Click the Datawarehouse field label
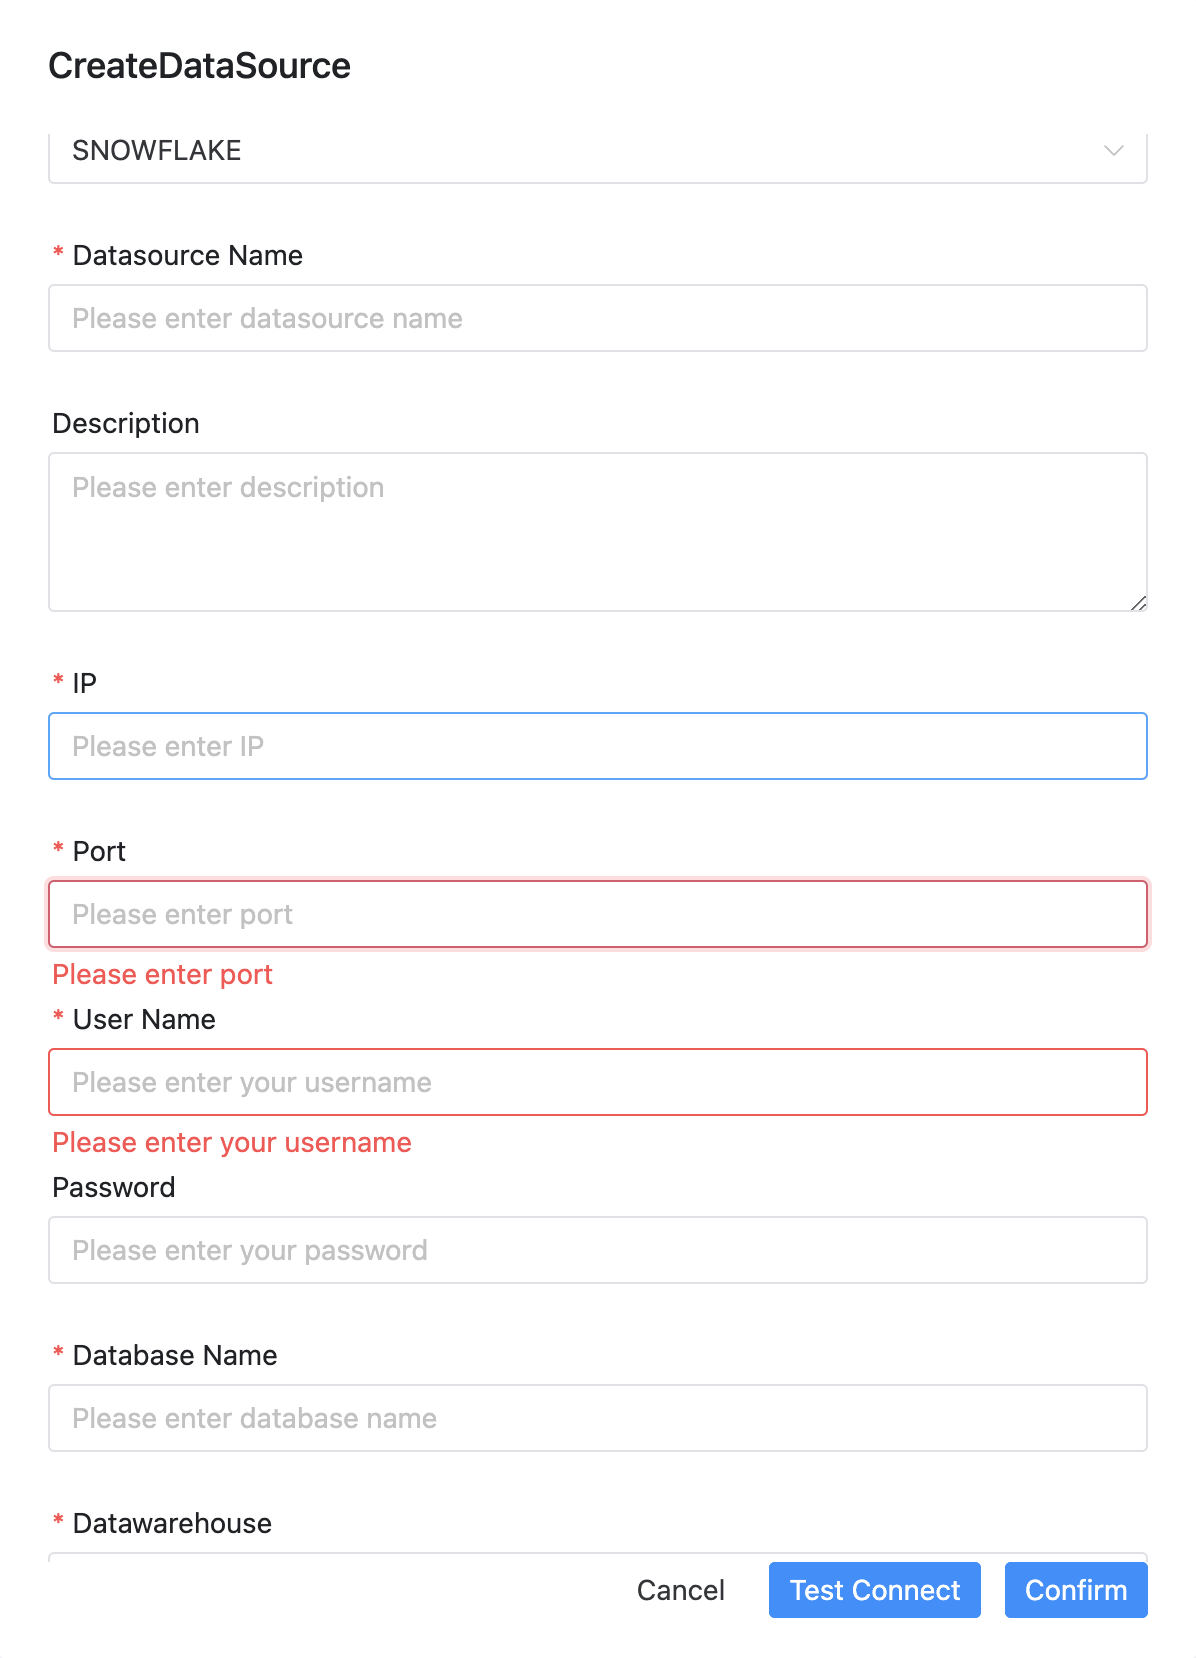 tap(172, 1524)
